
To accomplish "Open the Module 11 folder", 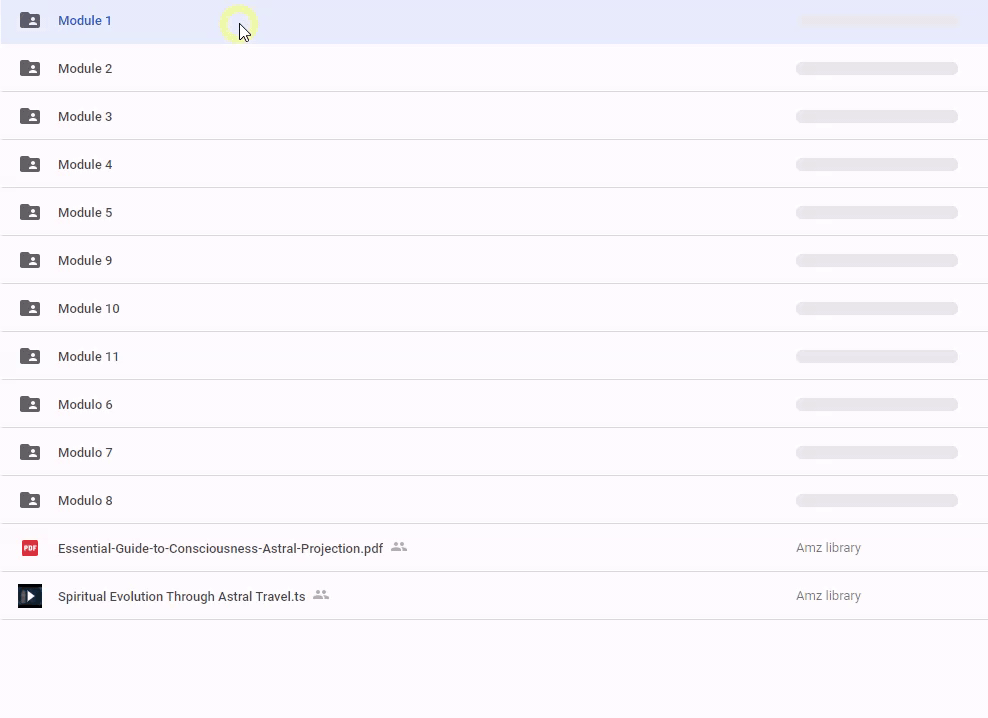I will tap(88, 357).
